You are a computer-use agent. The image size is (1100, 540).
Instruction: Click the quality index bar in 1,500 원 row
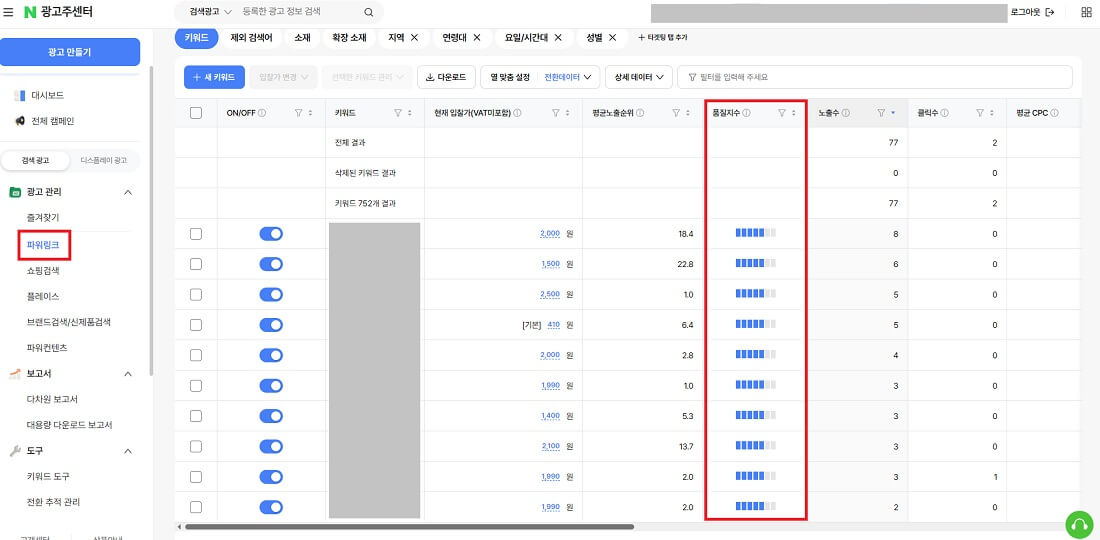pos(756,264)
